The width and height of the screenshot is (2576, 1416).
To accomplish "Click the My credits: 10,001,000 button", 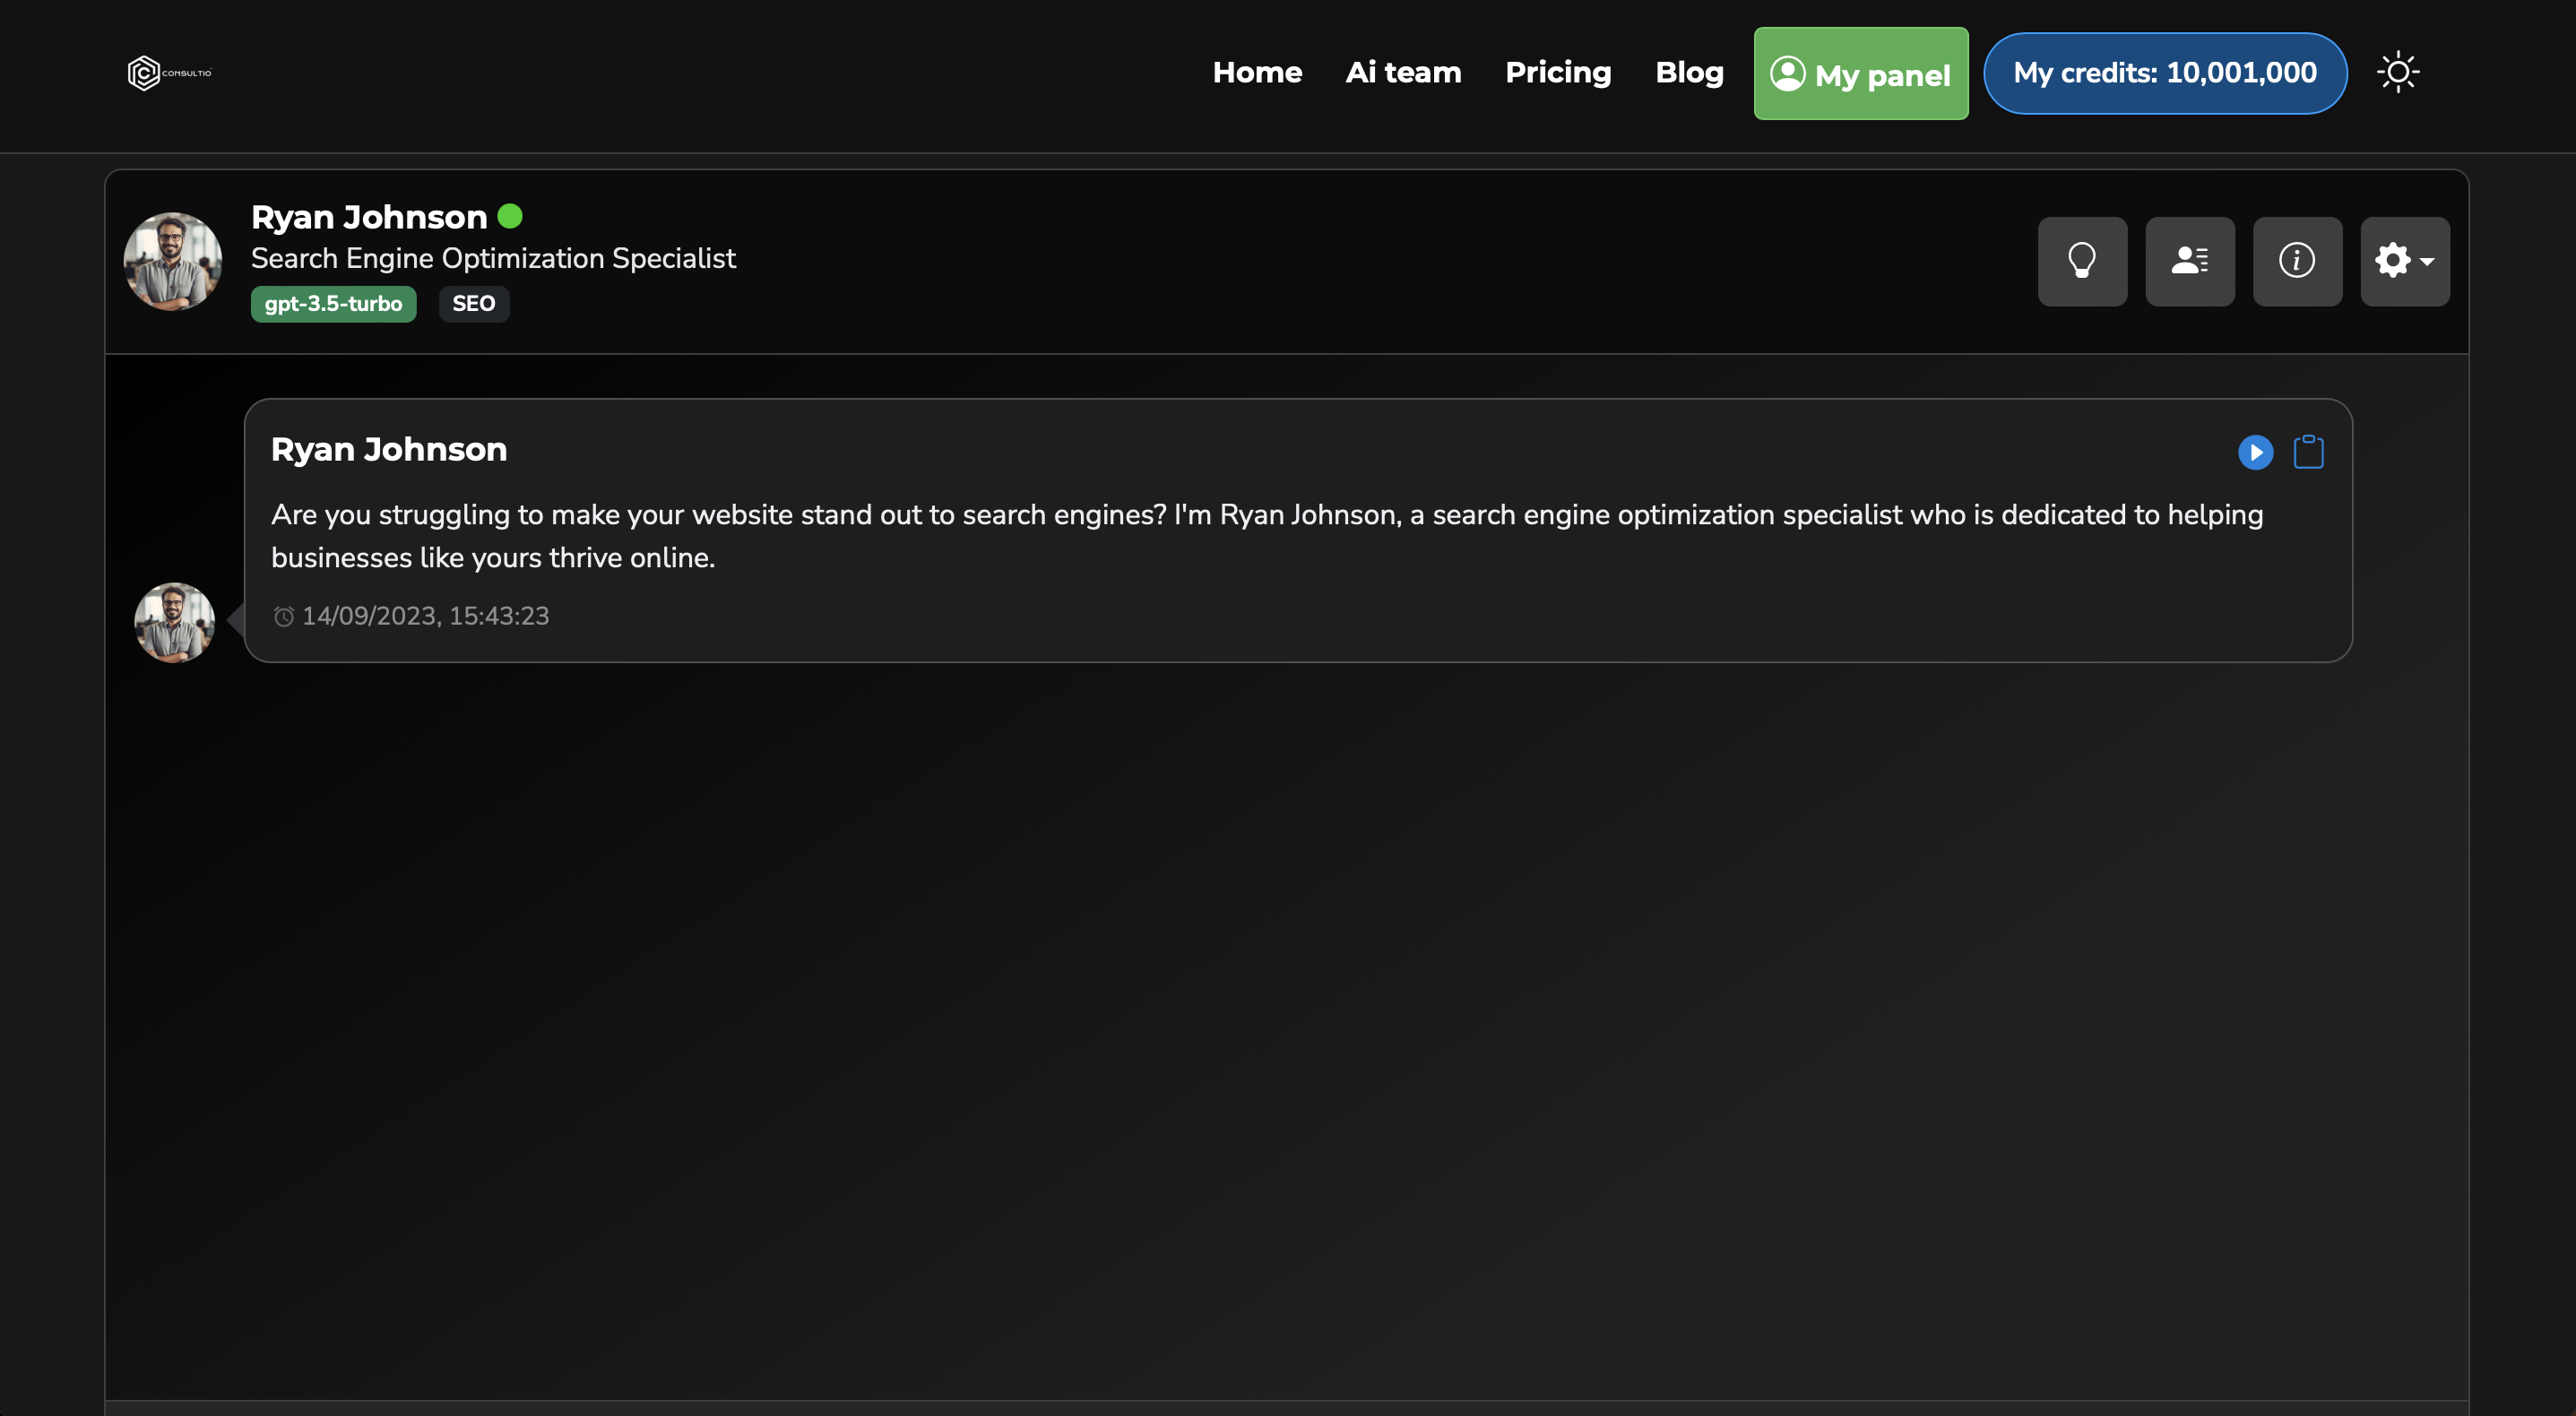I will click(2165, 73).
